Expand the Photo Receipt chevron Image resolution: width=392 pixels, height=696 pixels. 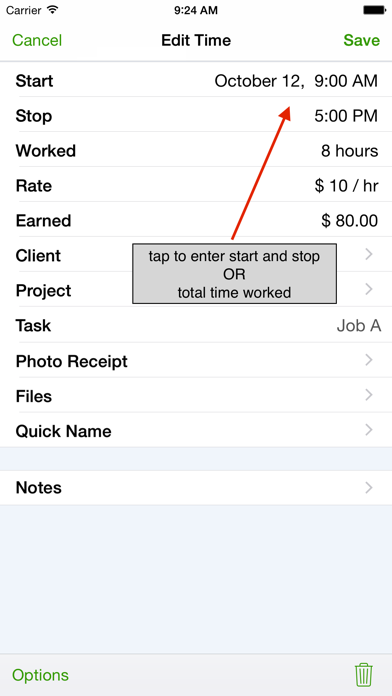click(368, 360)
